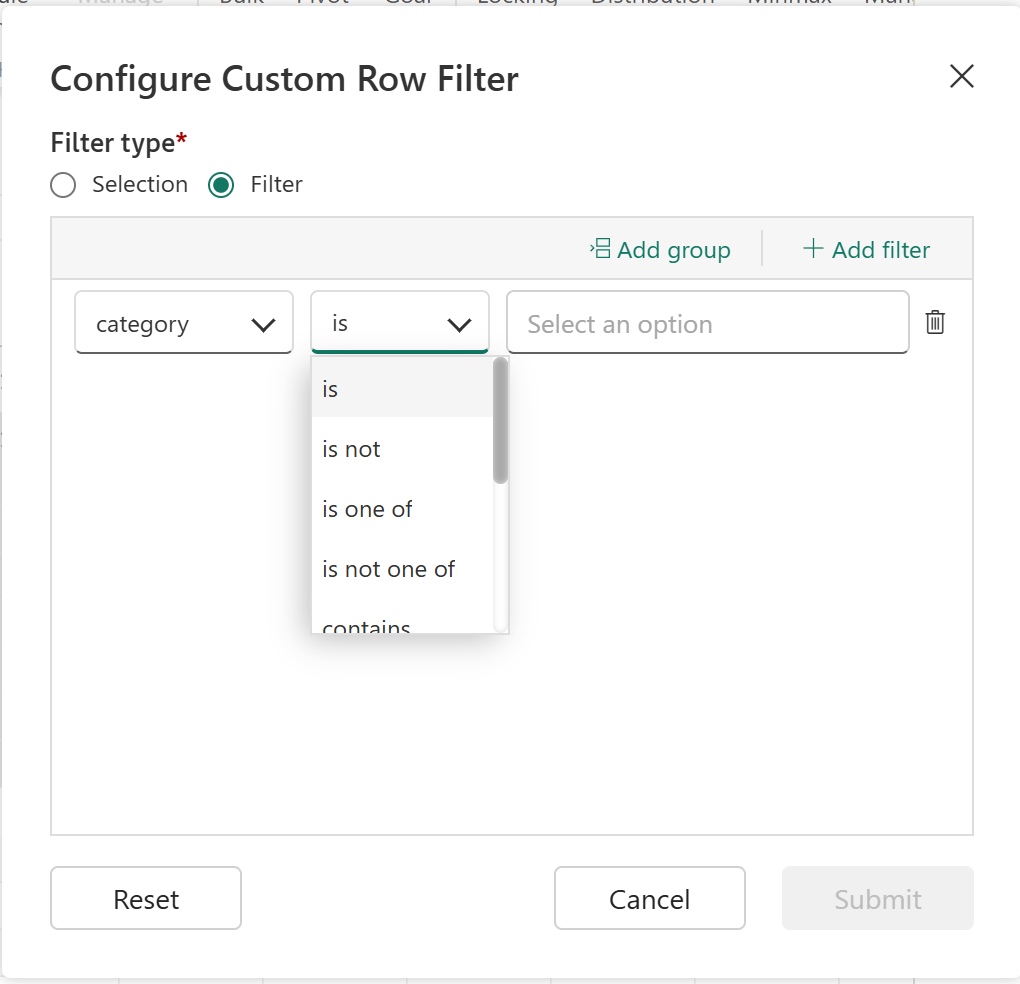Image resolution: width=1020 pixels, height=984 pixels.
Task: Click the Add group icon
Action: [x=600, y=249]
